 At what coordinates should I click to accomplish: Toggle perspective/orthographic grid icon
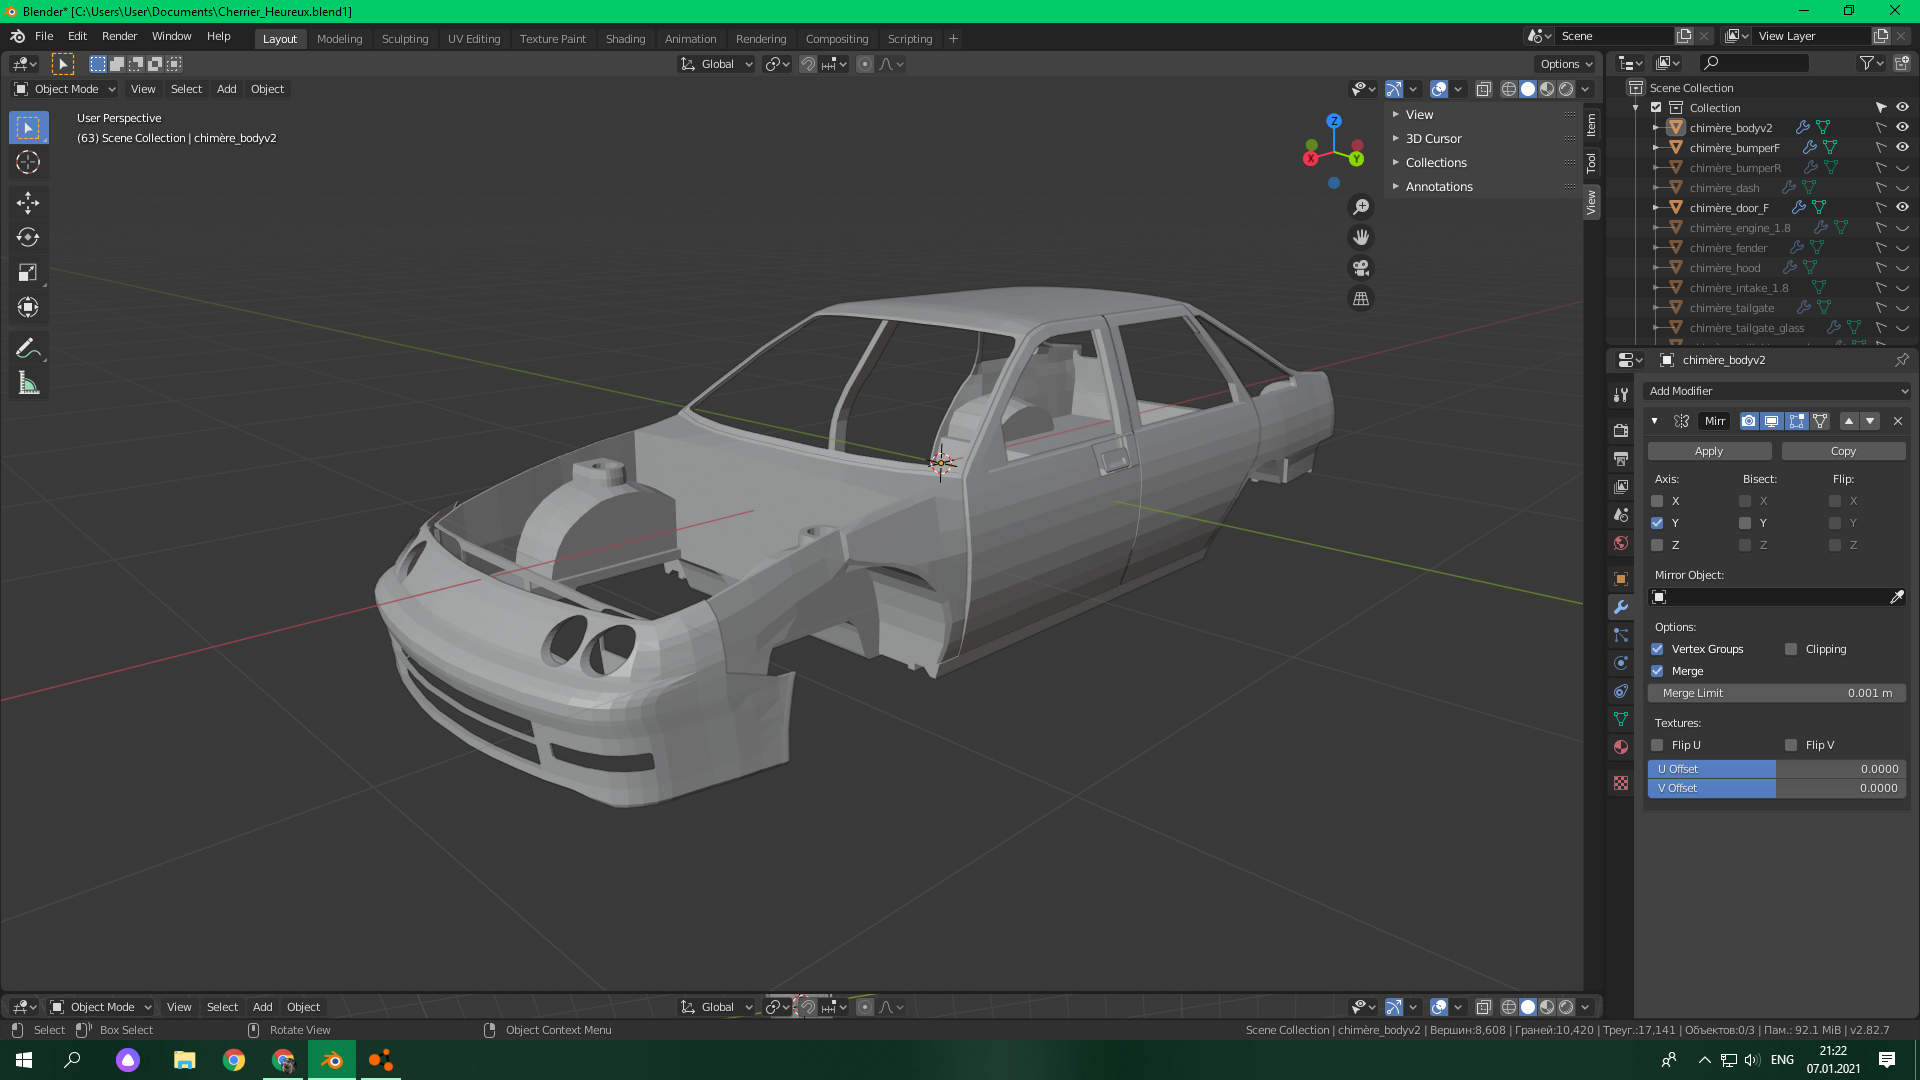point(1361,299)
